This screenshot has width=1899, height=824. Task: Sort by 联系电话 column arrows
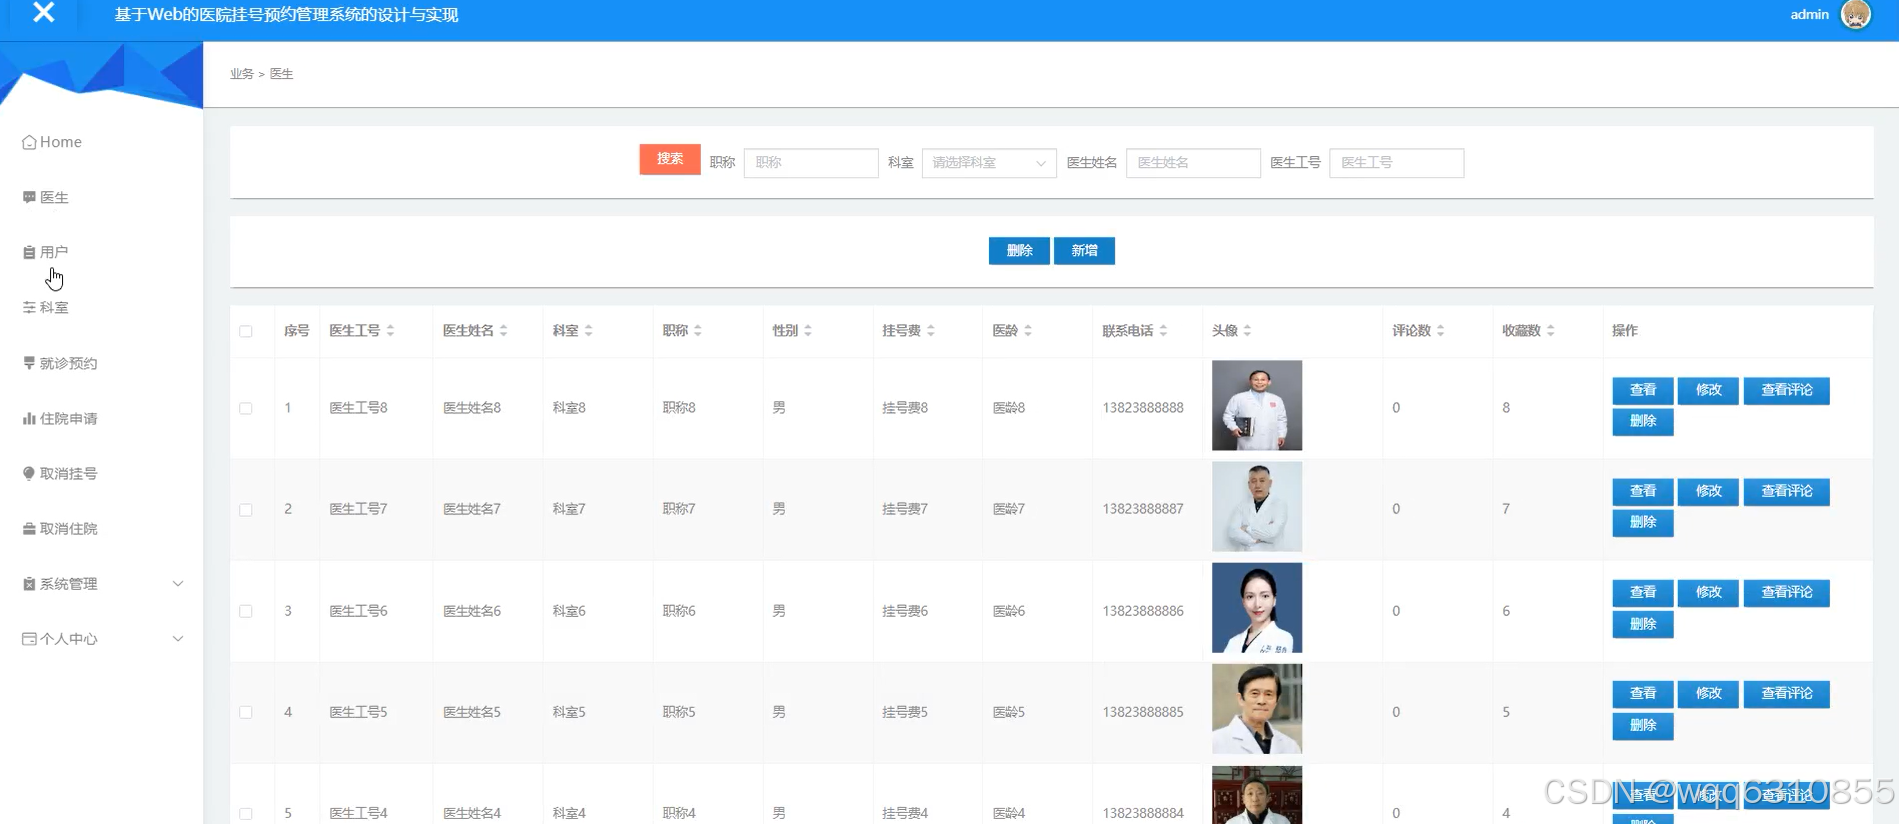coord(1163,330)
